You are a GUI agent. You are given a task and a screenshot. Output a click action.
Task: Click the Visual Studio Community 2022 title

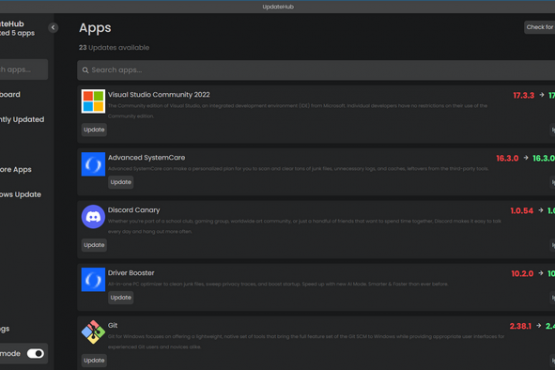coord(159,95)
